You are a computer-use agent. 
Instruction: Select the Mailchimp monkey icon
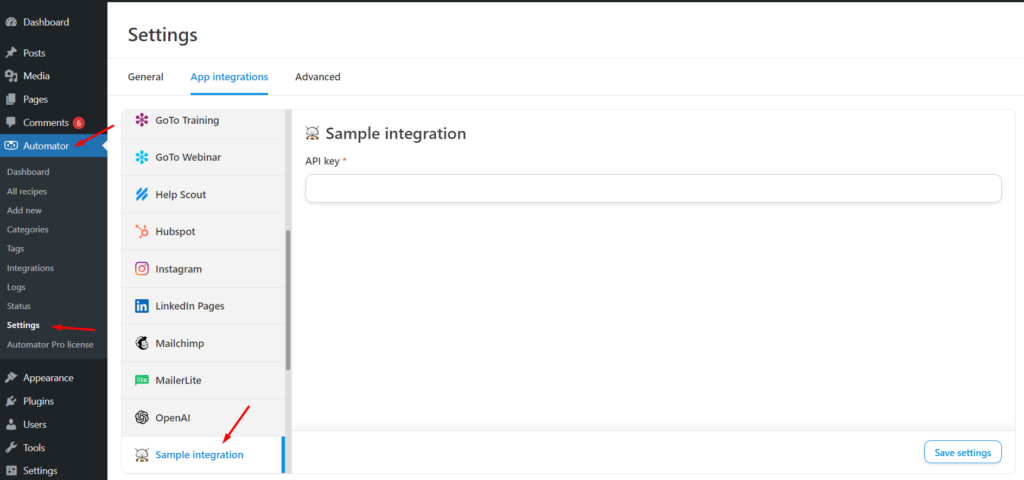pos(142,343)
